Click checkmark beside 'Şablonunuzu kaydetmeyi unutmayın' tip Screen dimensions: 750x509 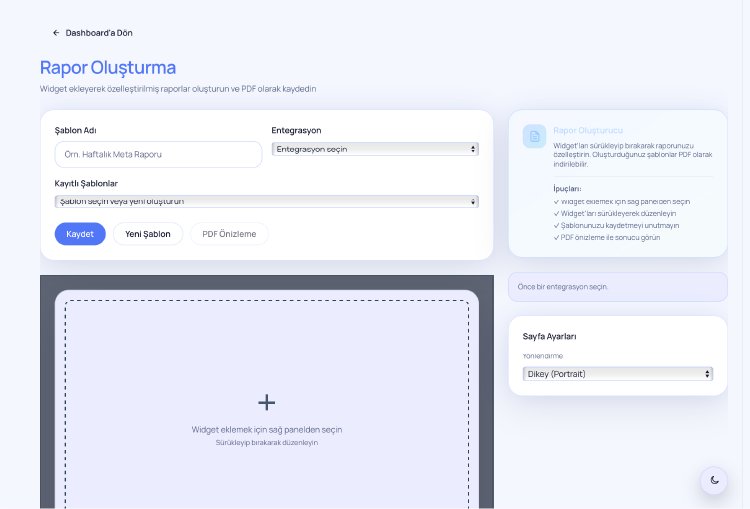556,225
